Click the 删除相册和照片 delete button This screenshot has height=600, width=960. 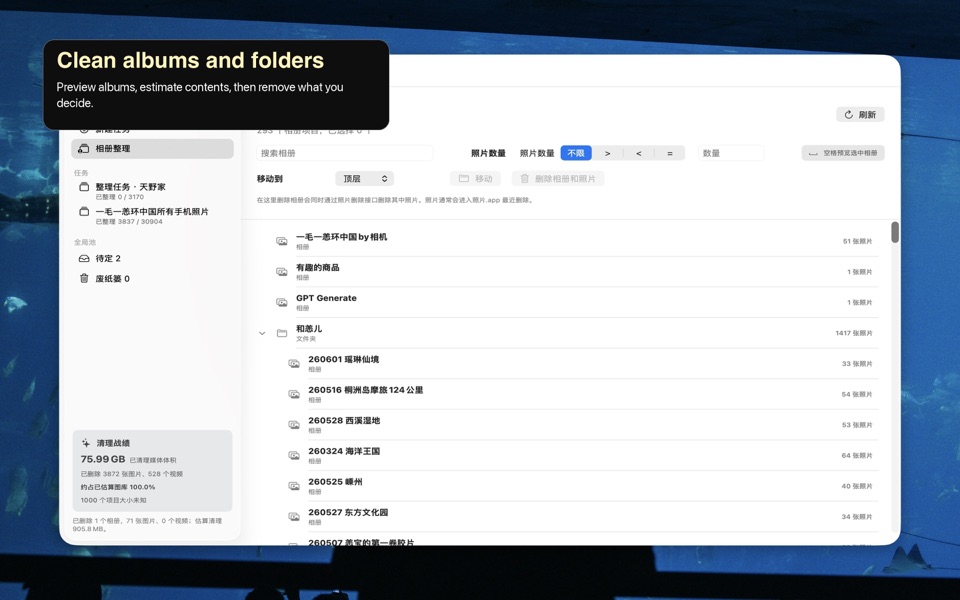pyautogui.click(x=558, y=179)
